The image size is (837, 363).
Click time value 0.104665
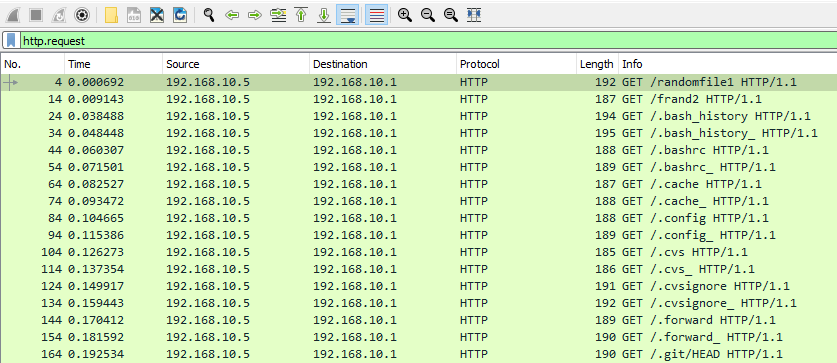96,218
